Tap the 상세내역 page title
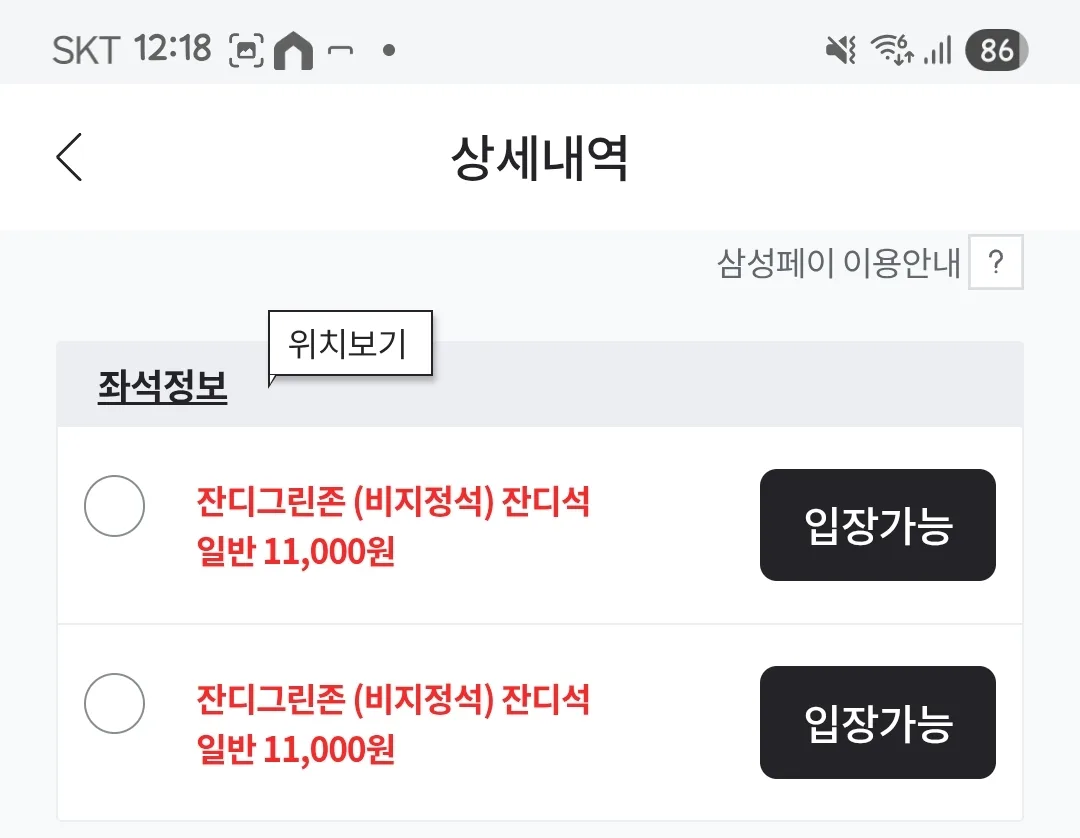 [x=539, y=158]
